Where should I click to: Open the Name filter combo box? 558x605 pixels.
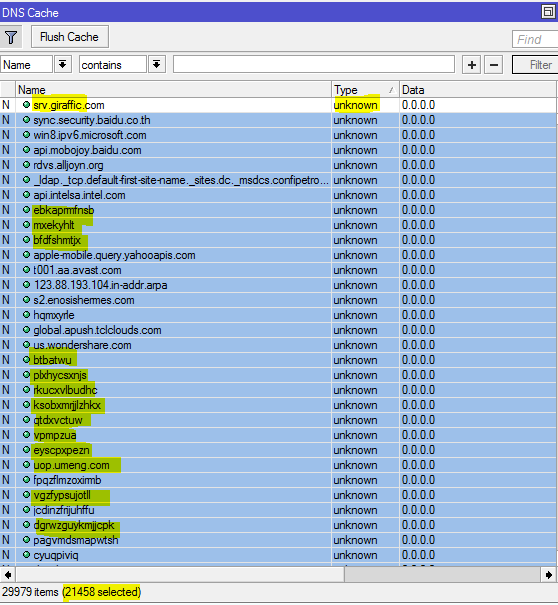(27, 64)
